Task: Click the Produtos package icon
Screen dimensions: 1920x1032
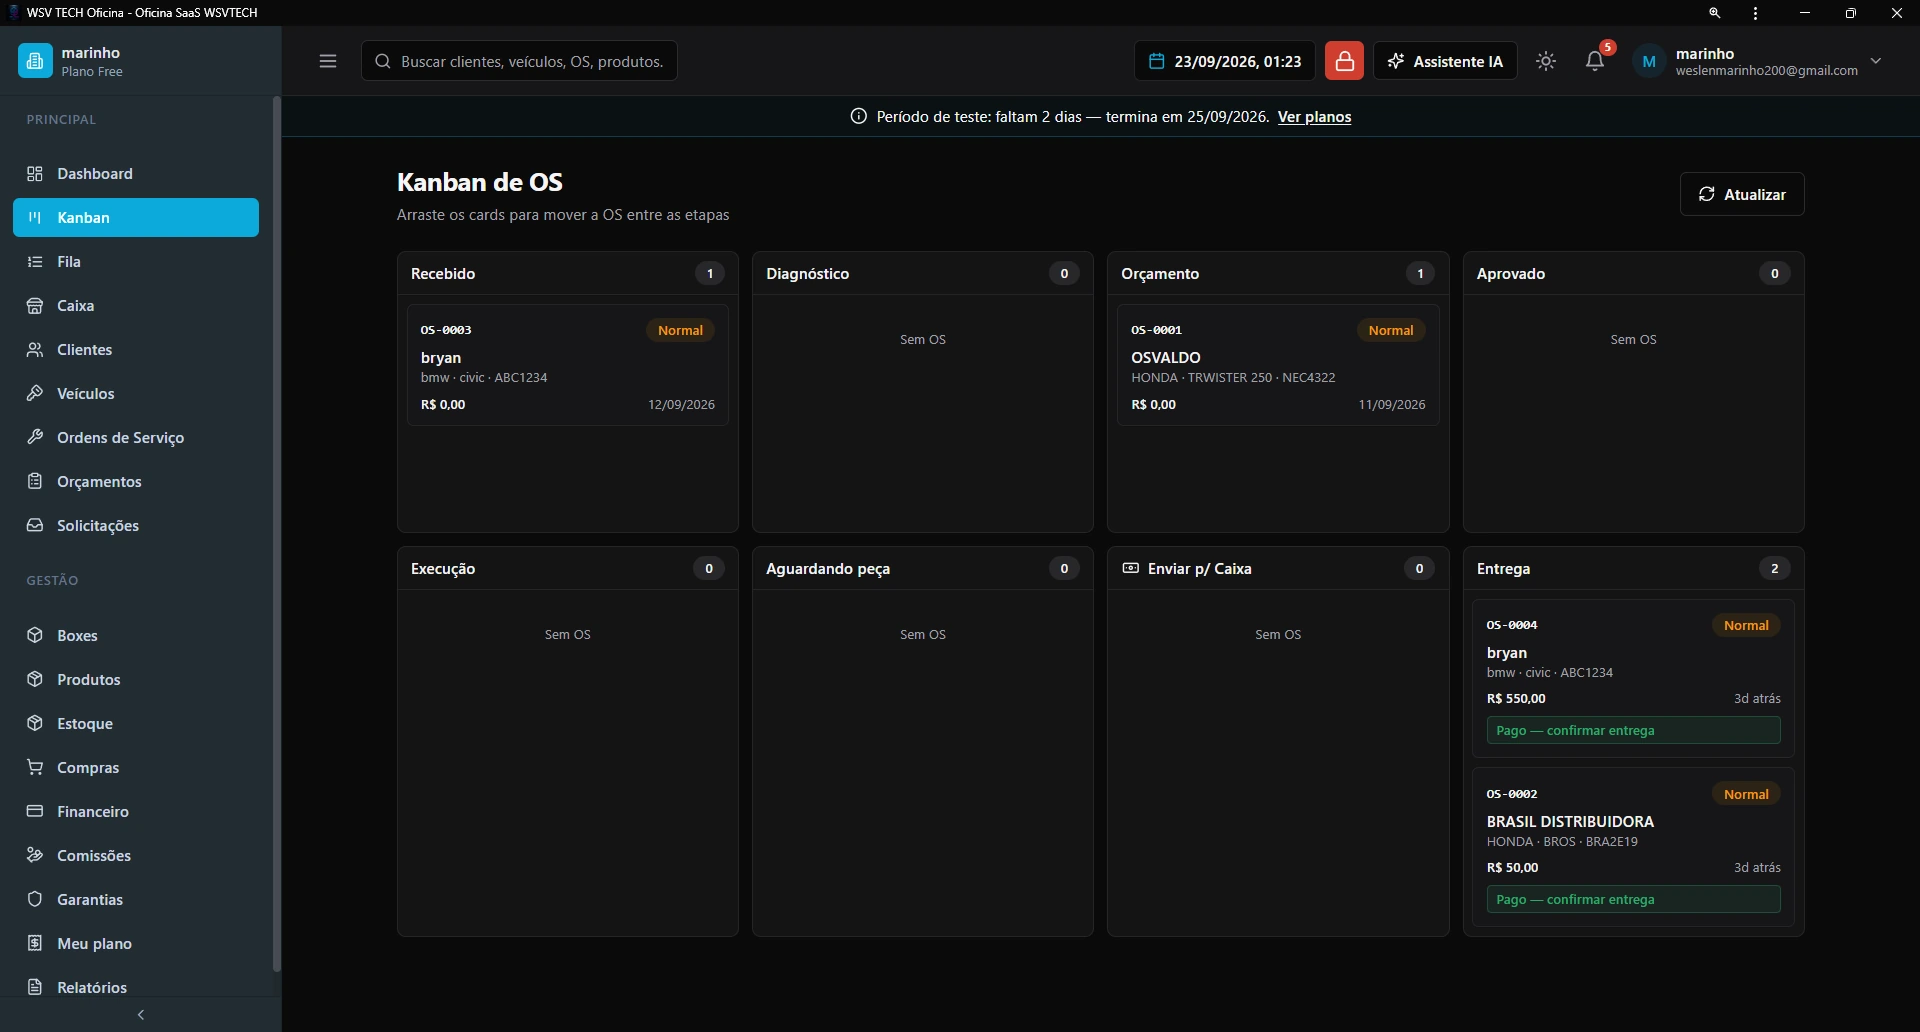Action: point(35,680)
